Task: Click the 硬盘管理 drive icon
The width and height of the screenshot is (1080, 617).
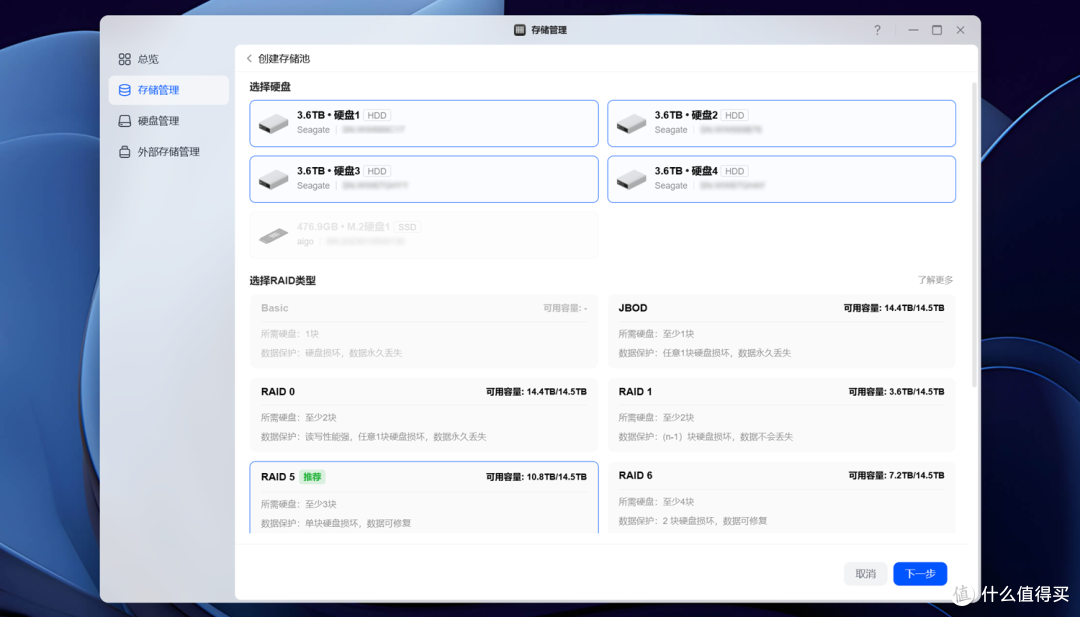Action: 125,121
